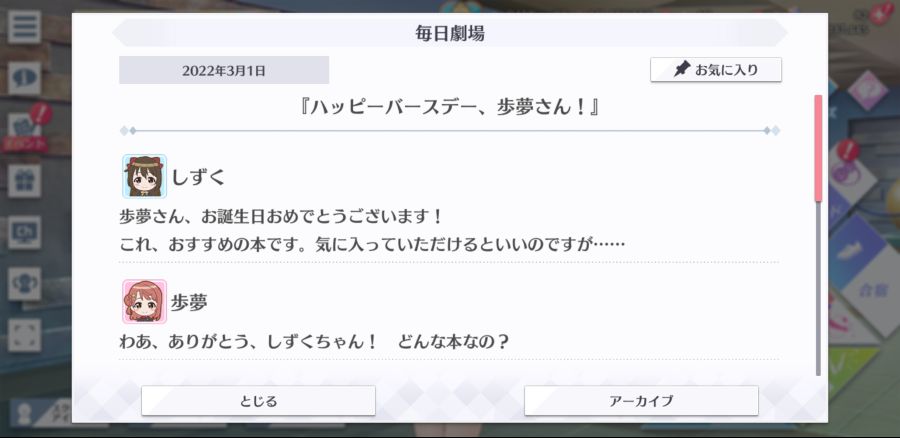
Task: Tap しずく character avatar
Action: coord(144,176)
